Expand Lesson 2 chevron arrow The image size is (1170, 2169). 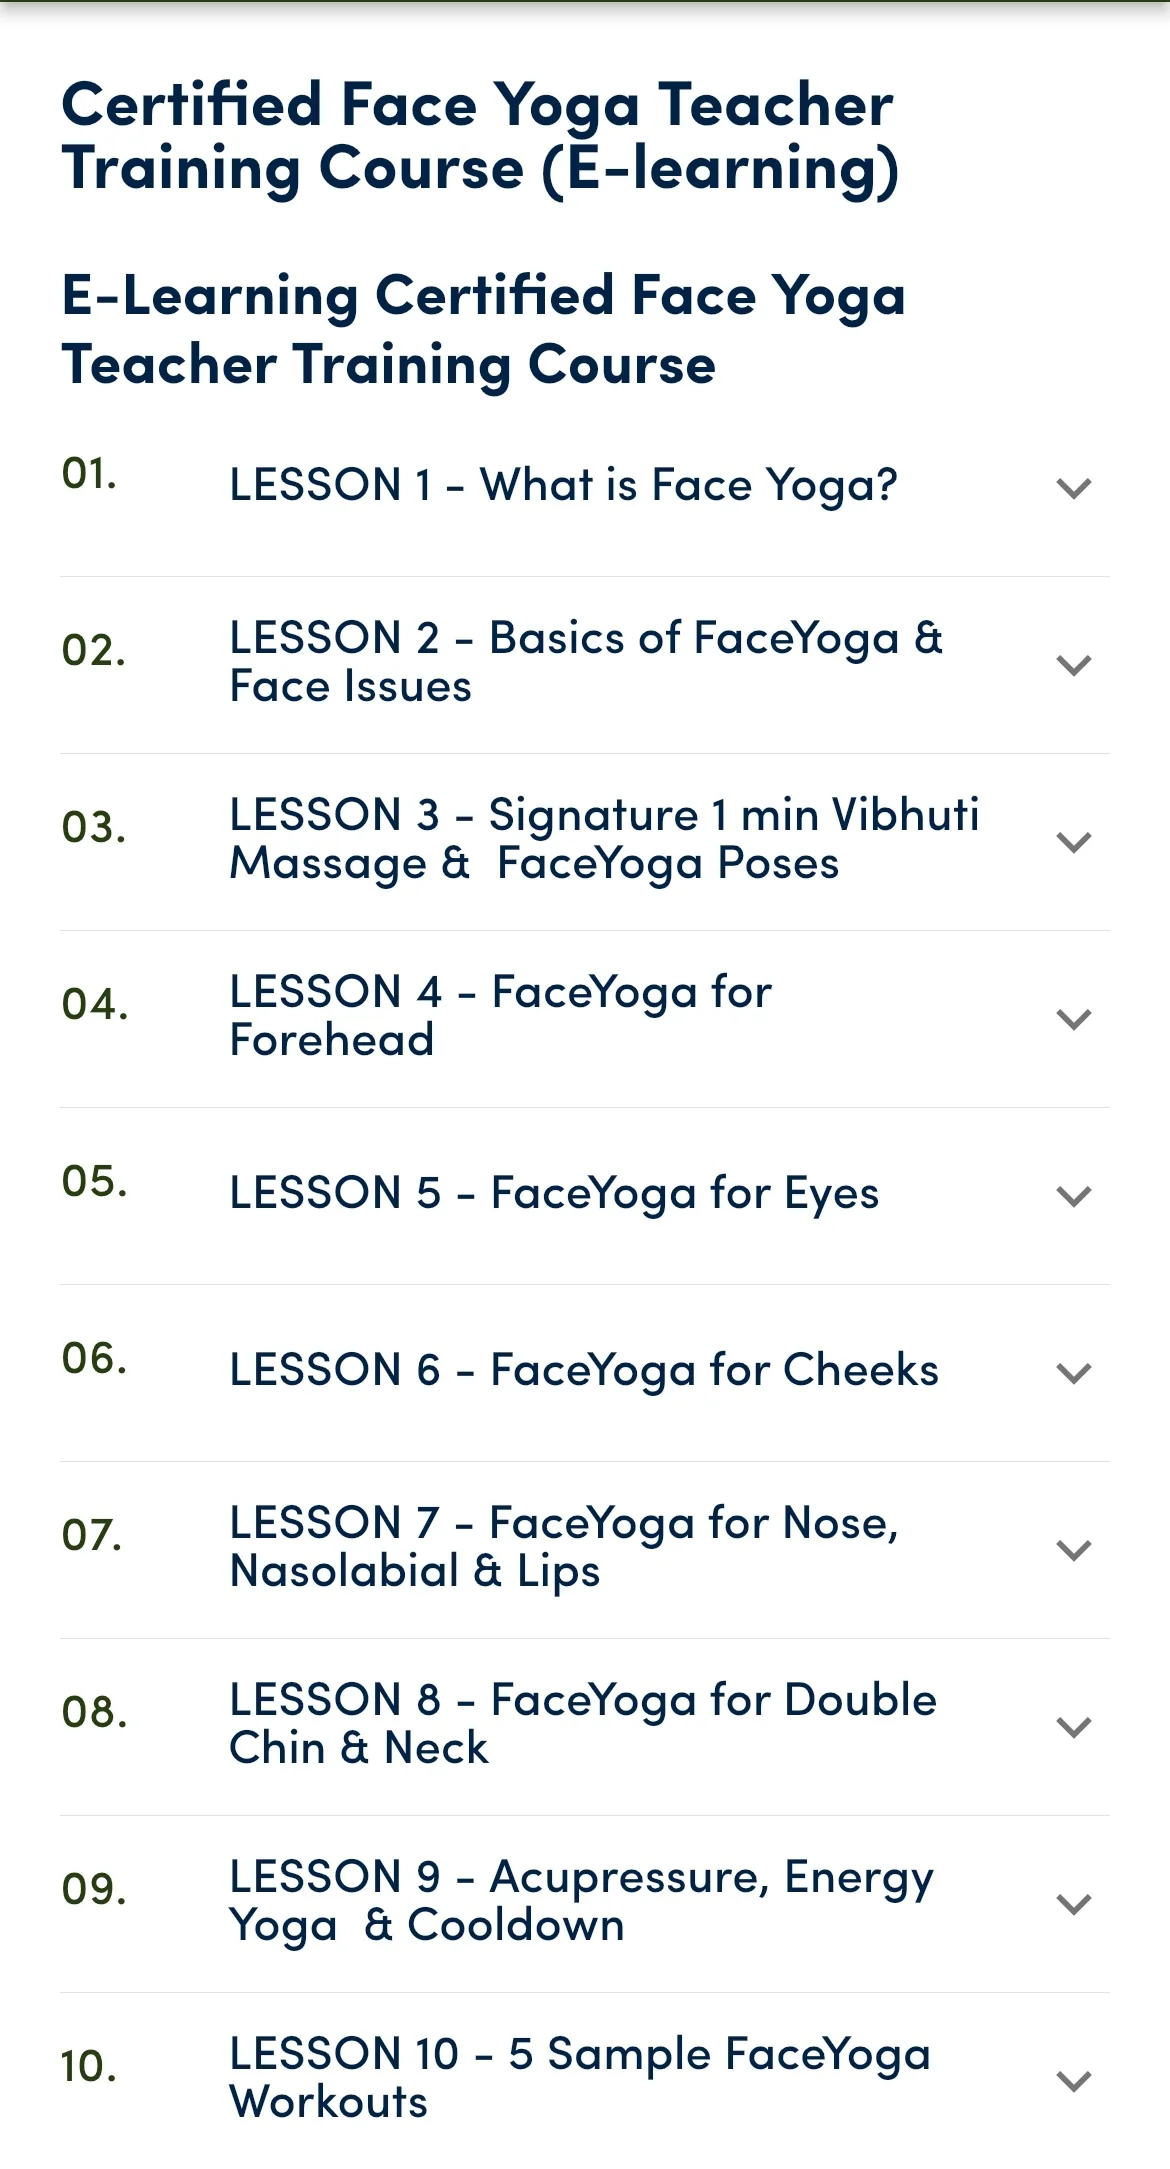tap(1073, 665)
